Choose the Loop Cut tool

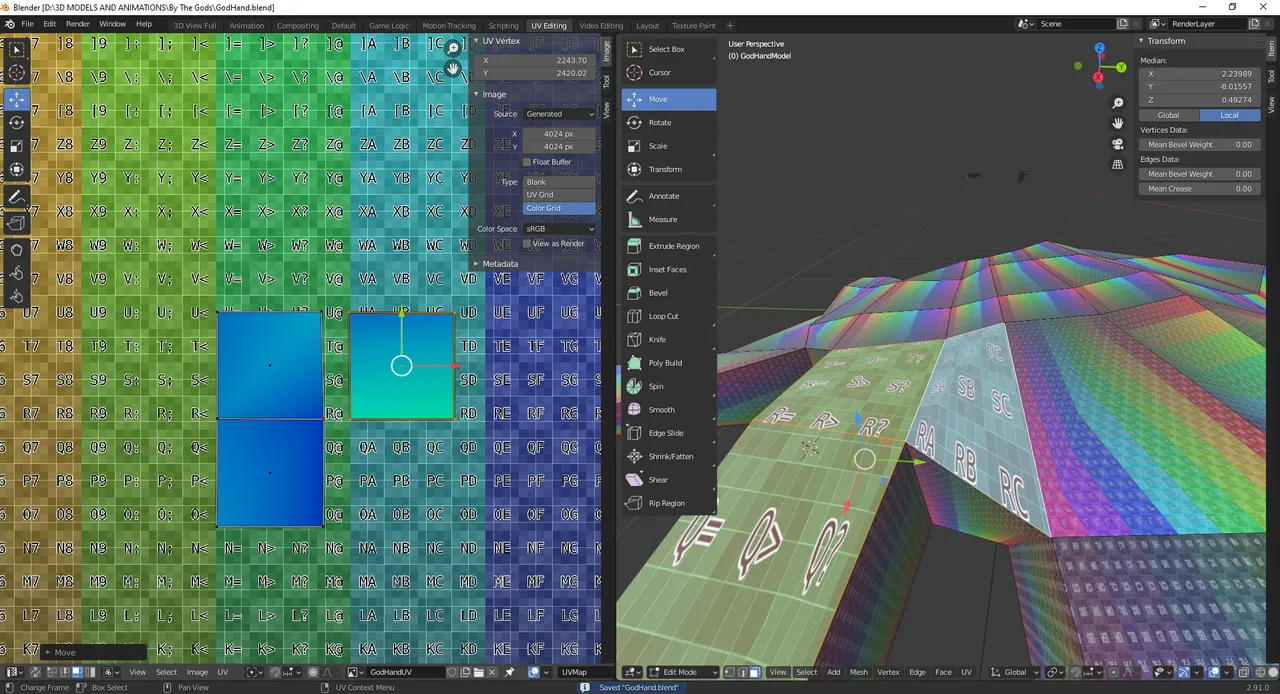coord(668,316)
